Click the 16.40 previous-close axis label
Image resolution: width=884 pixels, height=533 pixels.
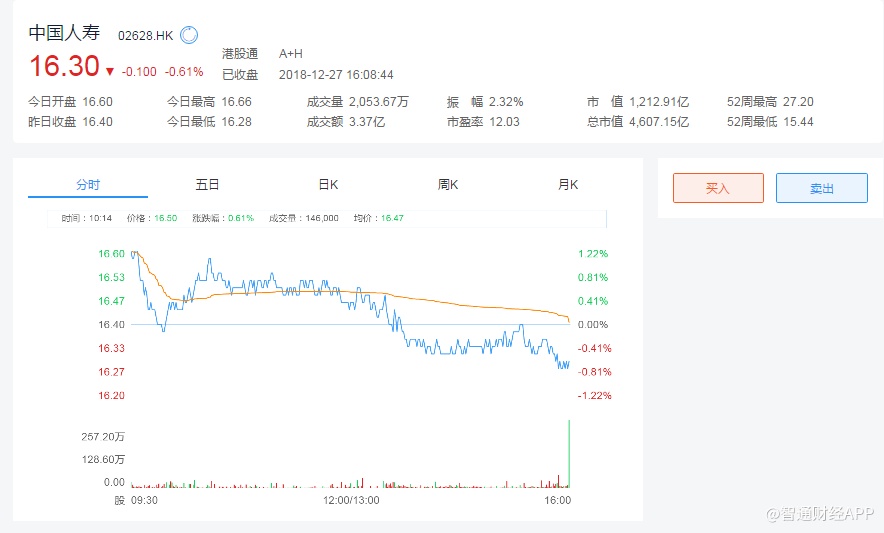tap(111, 325)
